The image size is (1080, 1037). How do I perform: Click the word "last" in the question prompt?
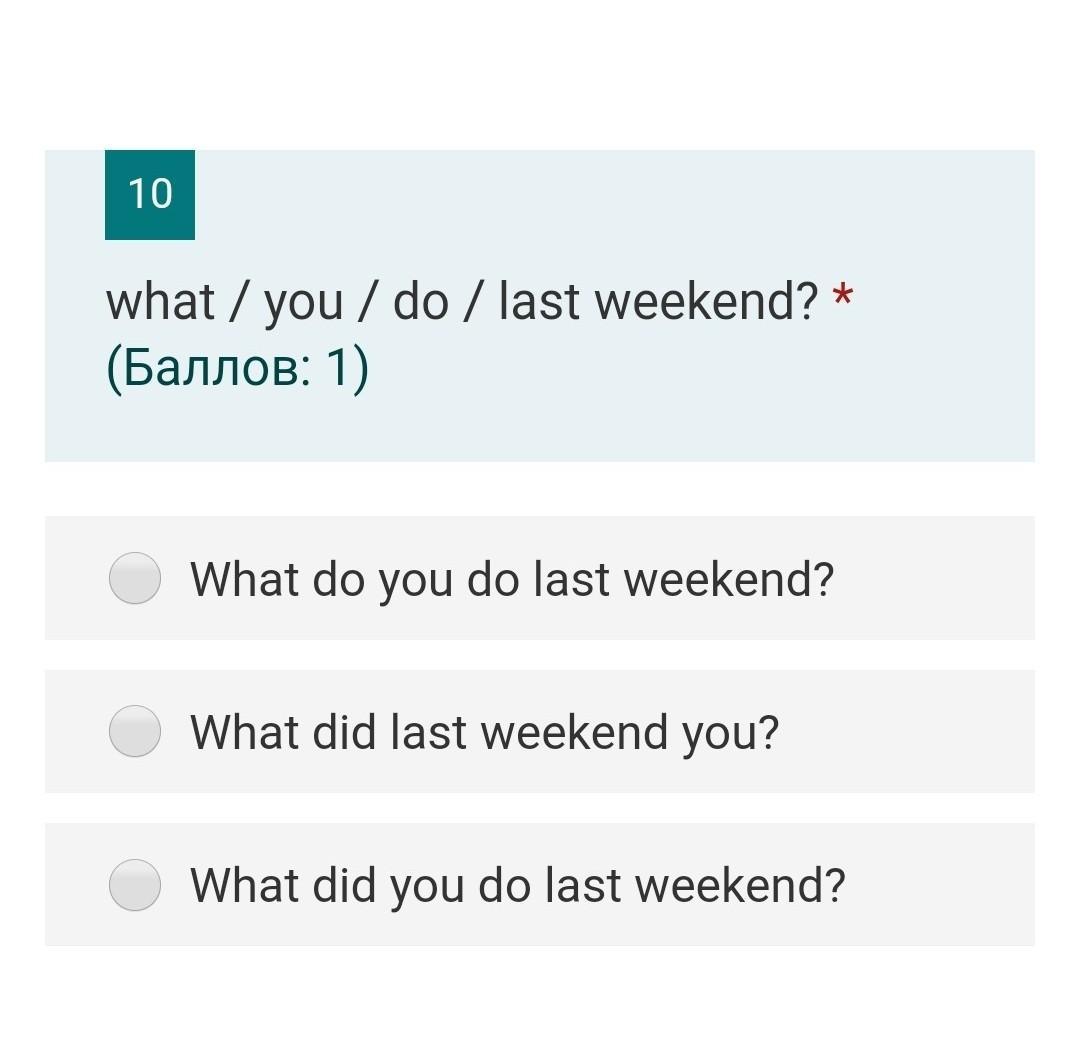click(537, 302)
